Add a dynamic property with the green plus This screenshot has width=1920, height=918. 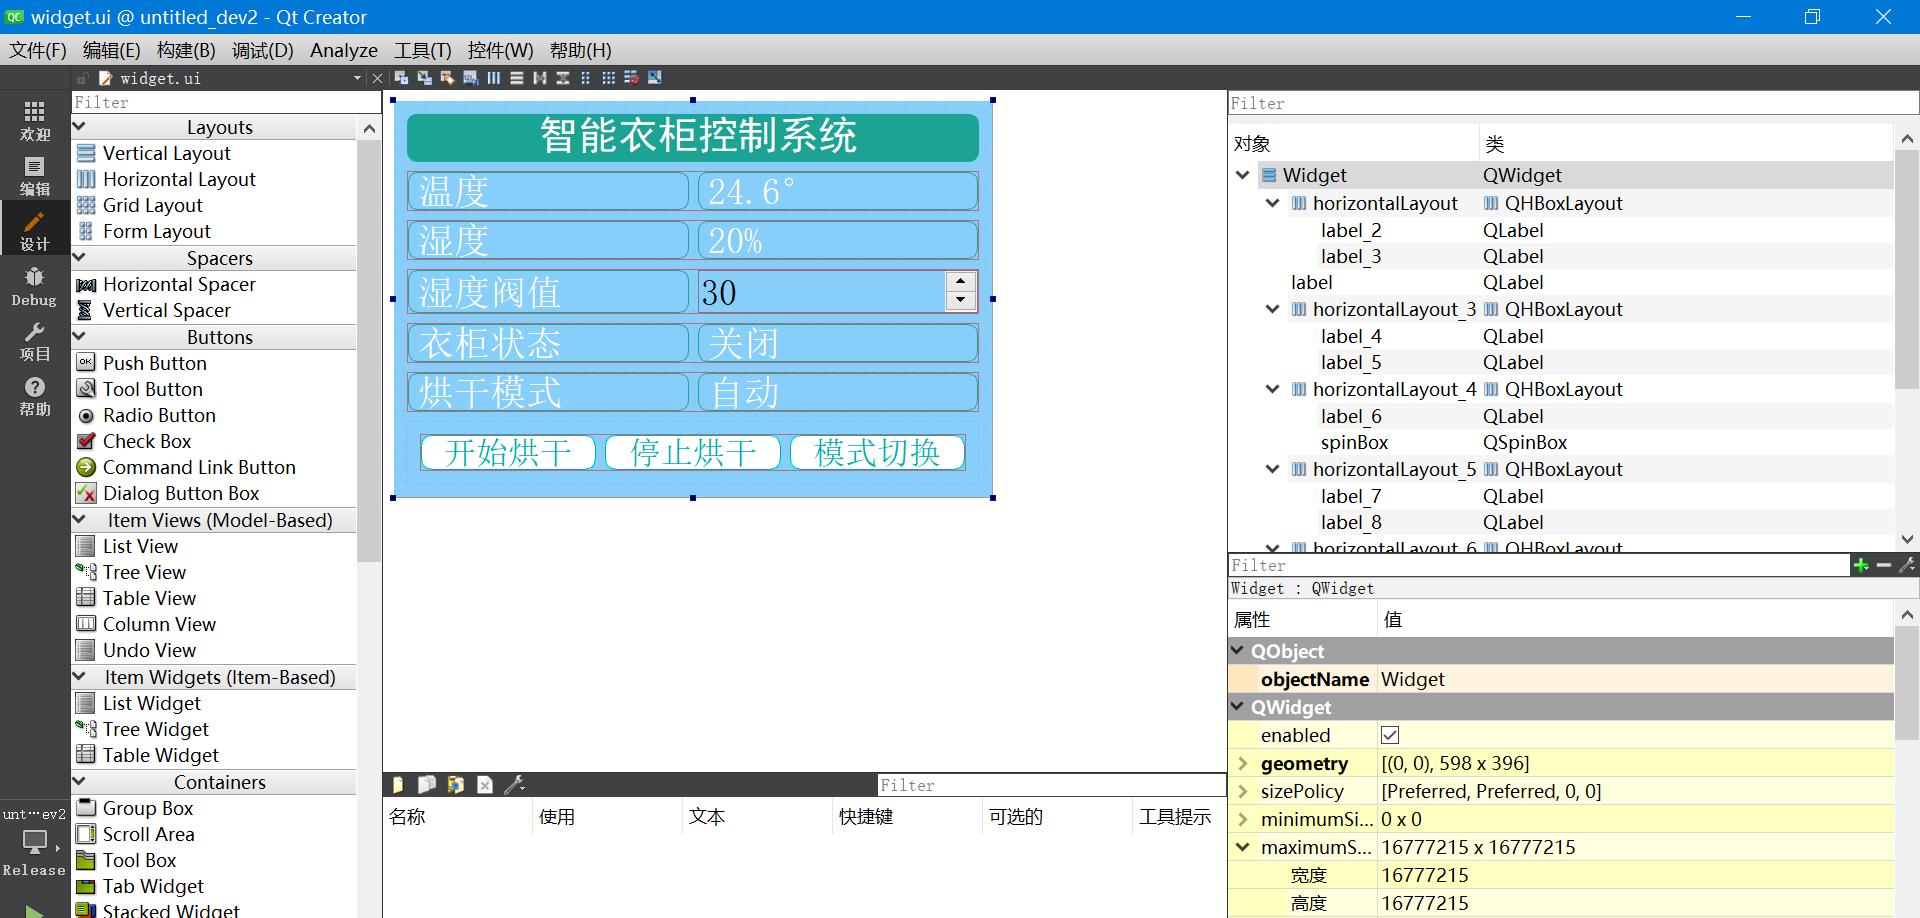[x=1861, y=565]
